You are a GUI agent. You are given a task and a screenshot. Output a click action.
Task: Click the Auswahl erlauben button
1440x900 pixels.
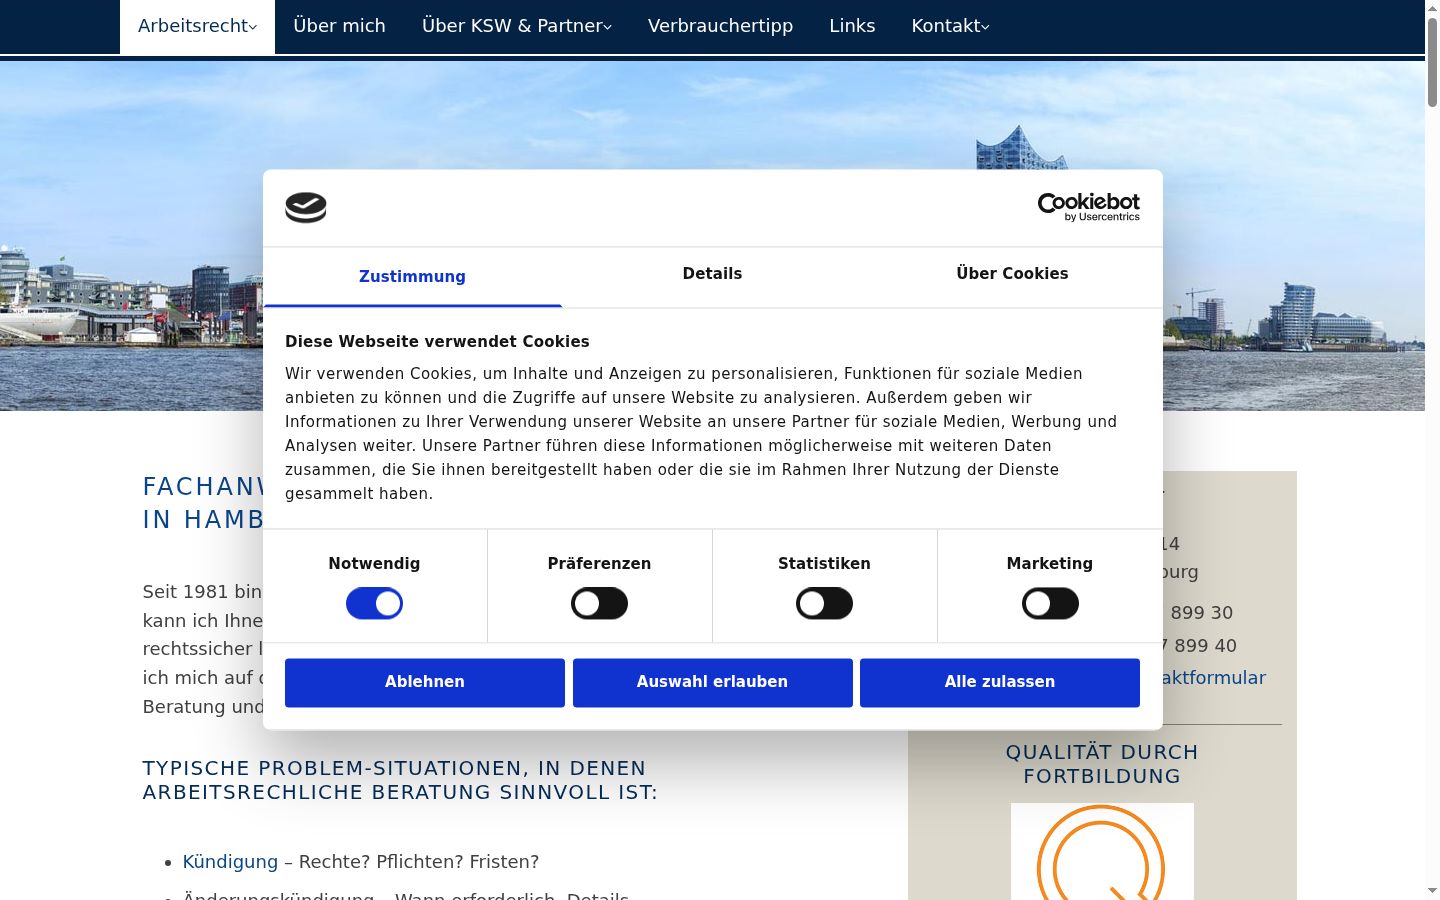point(712,682)
